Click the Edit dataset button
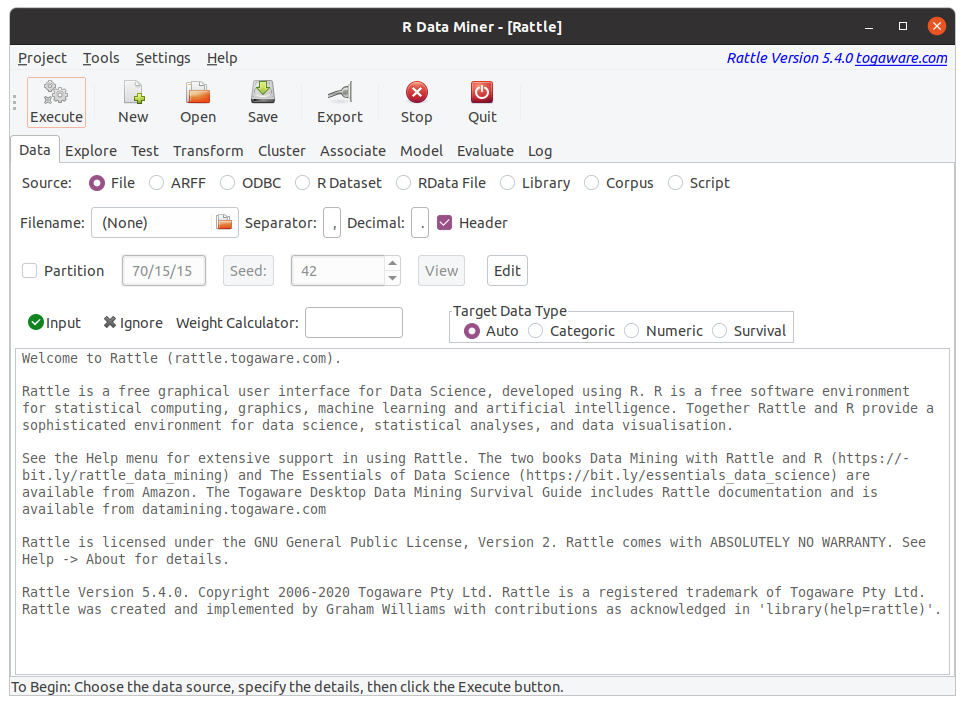Viewport: 965px width, 705px height. click(507, 271)
